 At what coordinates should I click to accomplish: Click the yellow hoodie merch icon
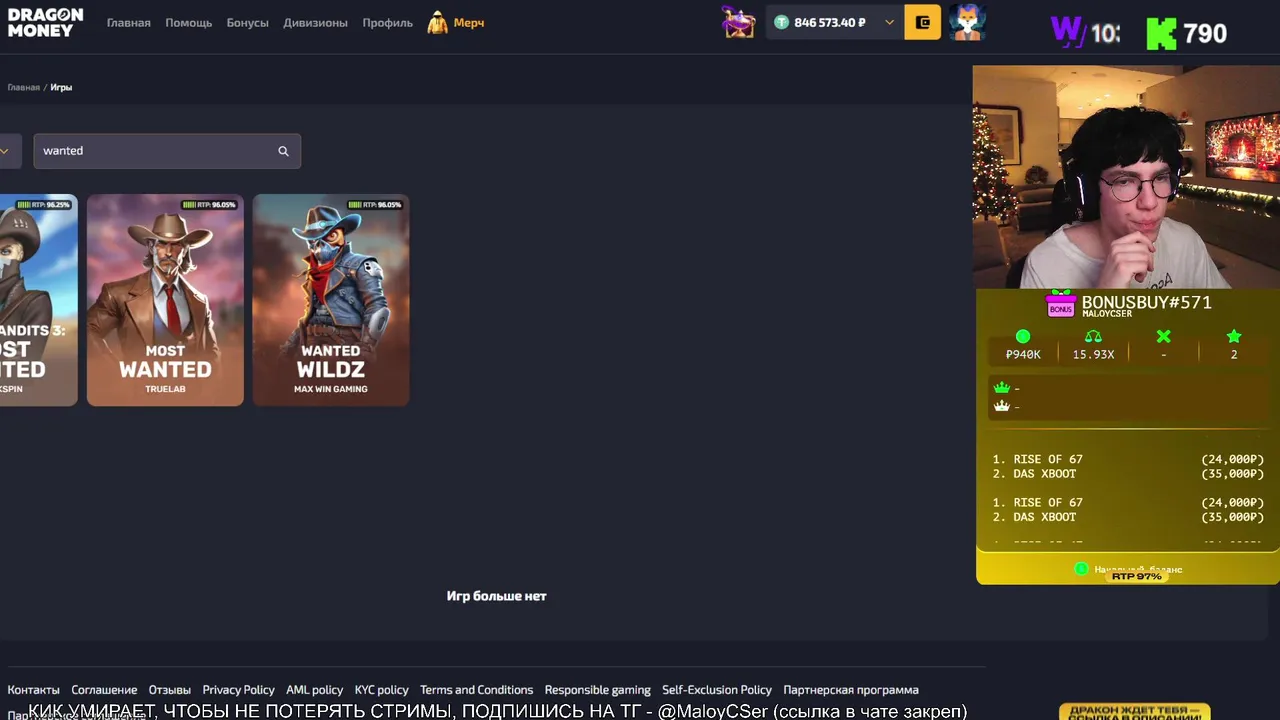[x=437, y=22]
